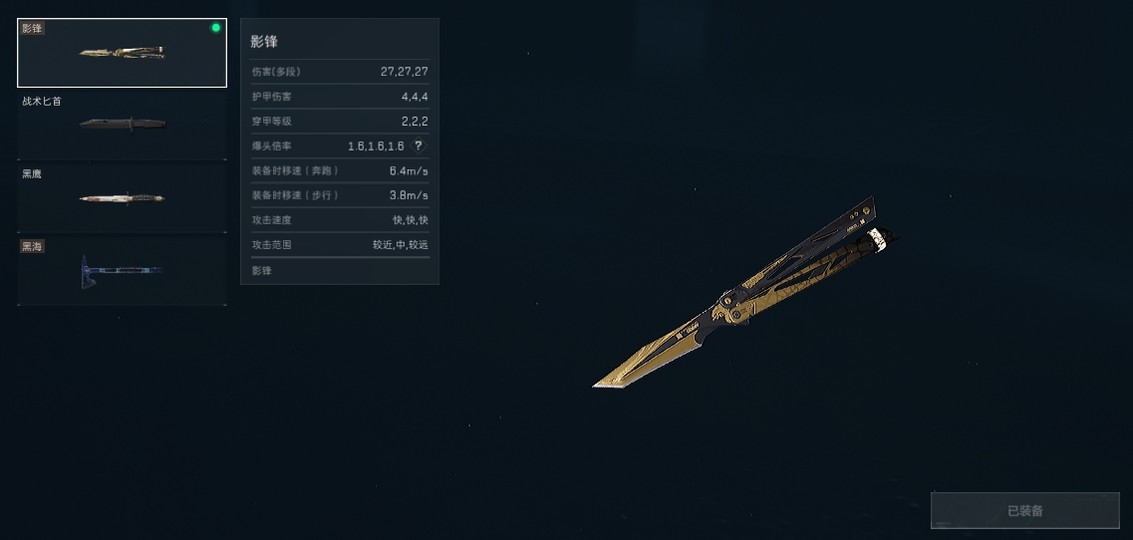
Task: Click the 伤害(多段) damage stat row
Action: tap(340, 72)
